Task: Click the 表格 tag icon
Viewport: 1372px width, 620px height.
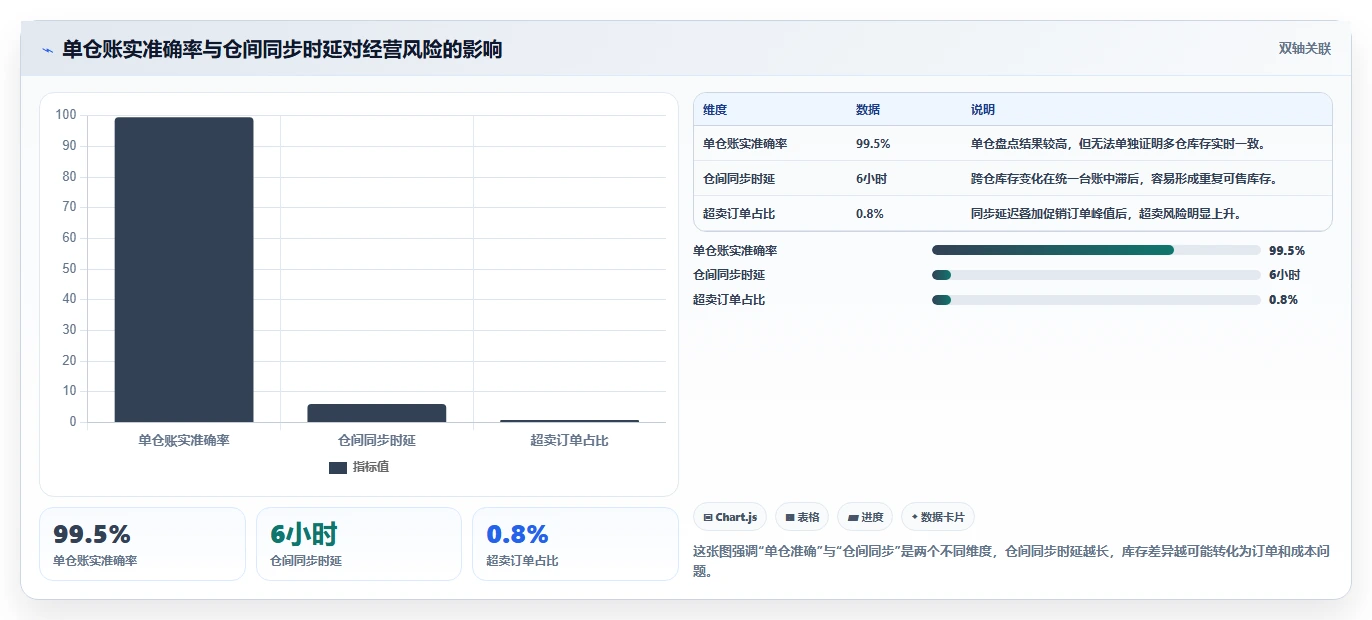Action: pyautogui.click(x=790, y=518)
